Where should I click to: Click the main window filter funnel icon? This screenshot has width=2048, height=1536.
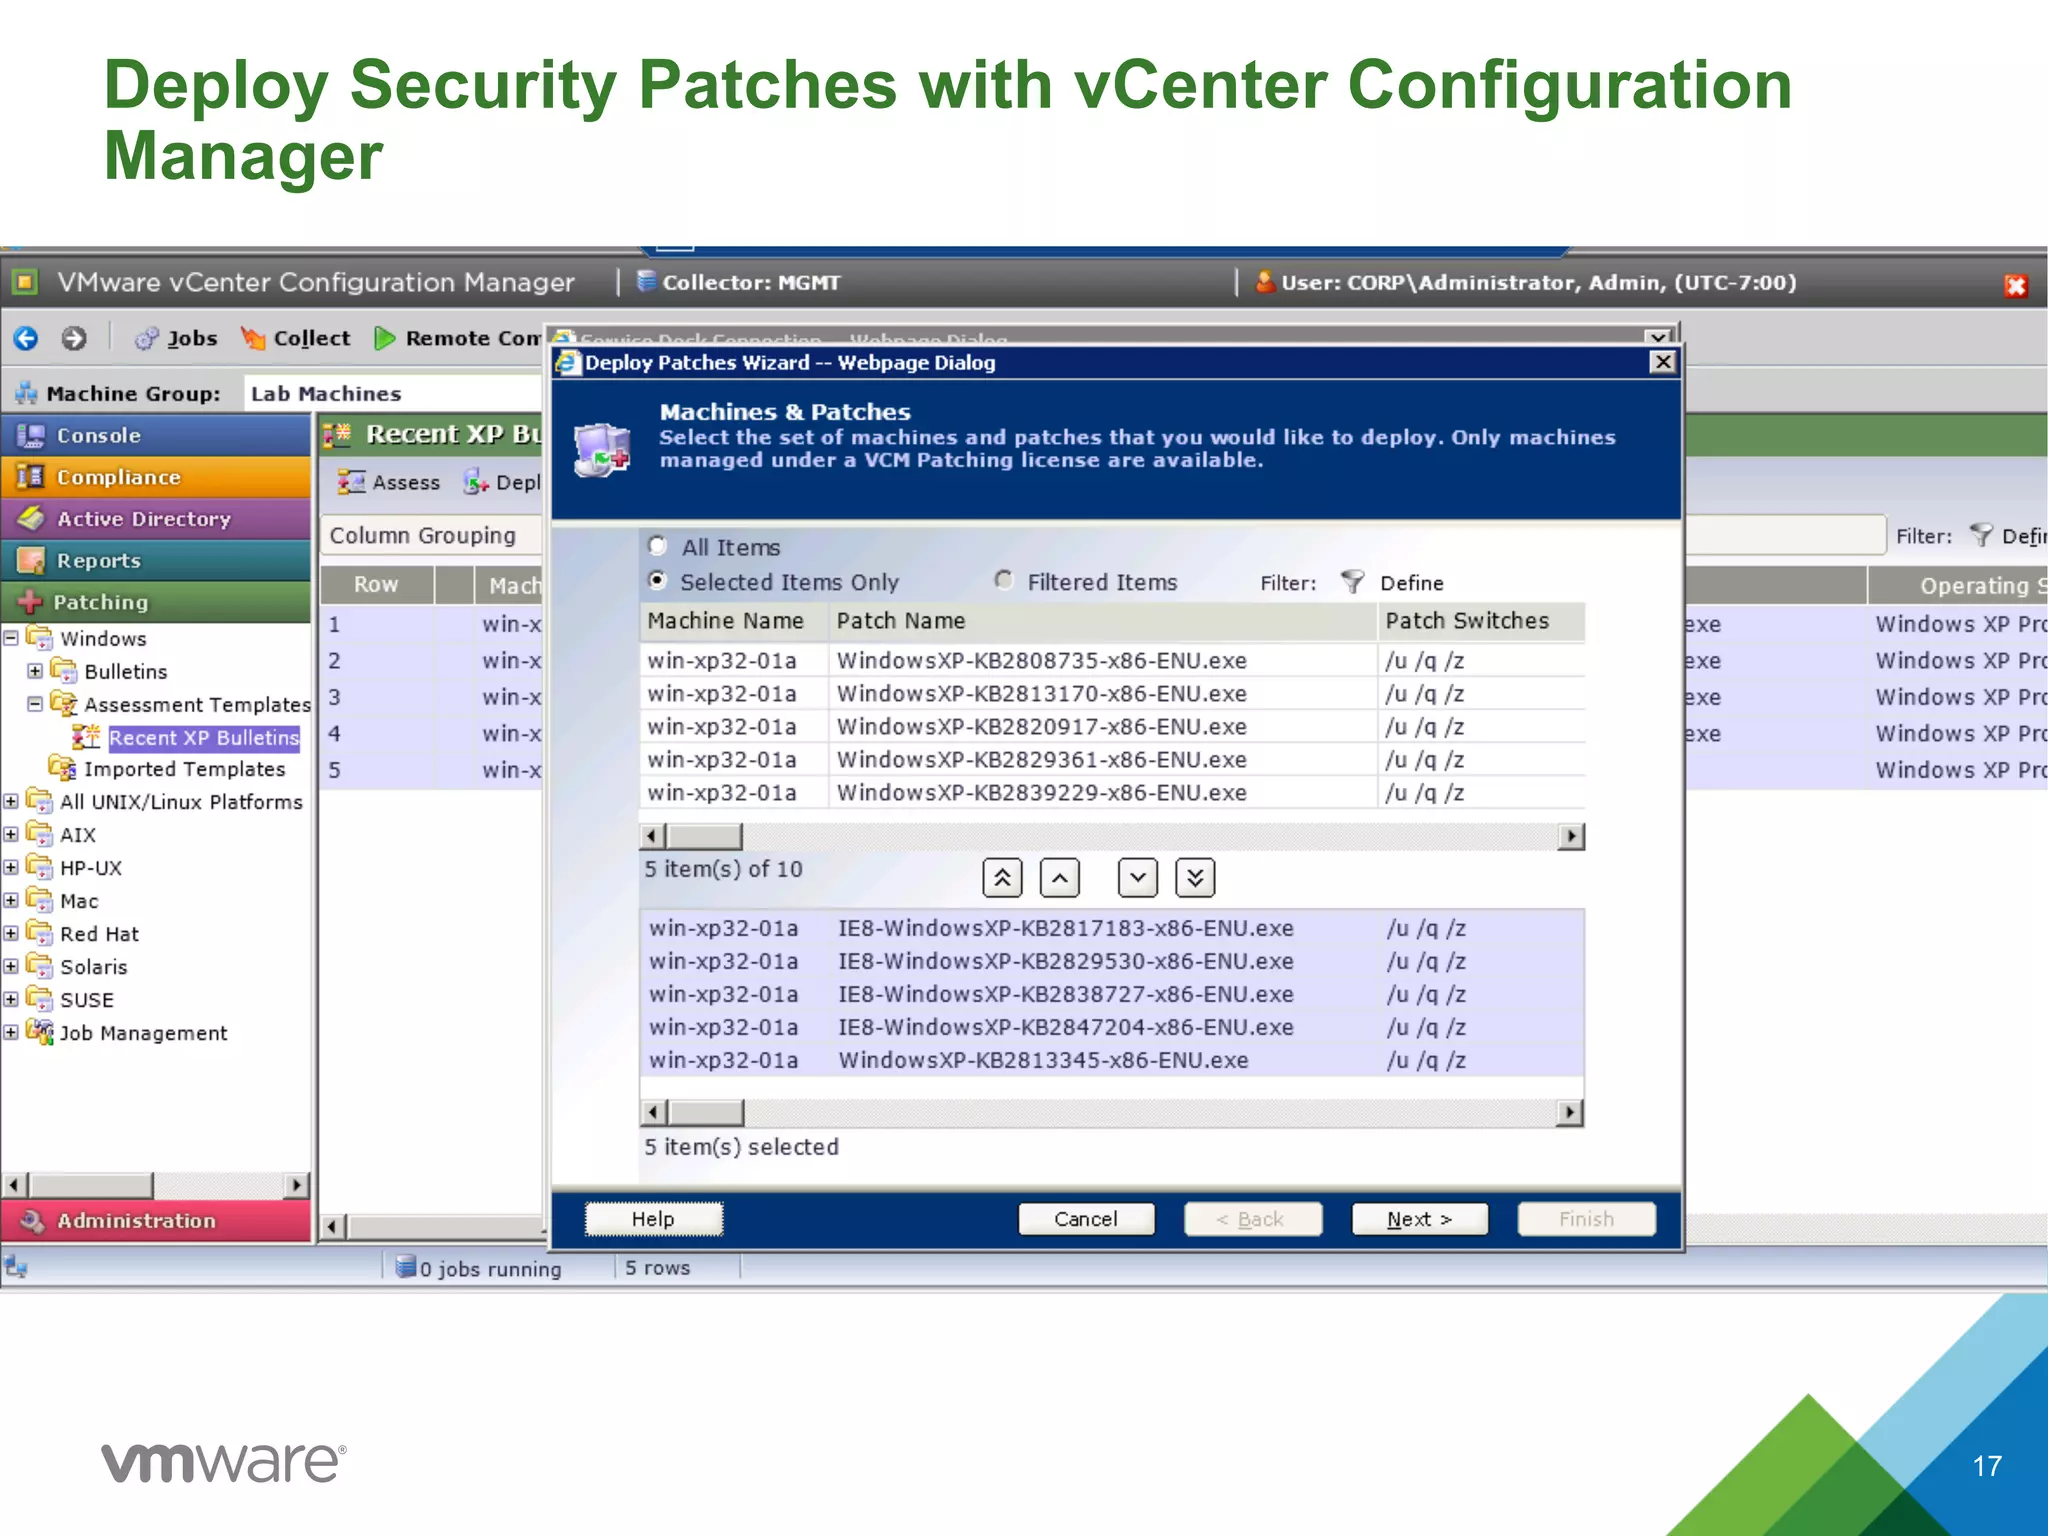point(1980,535)
